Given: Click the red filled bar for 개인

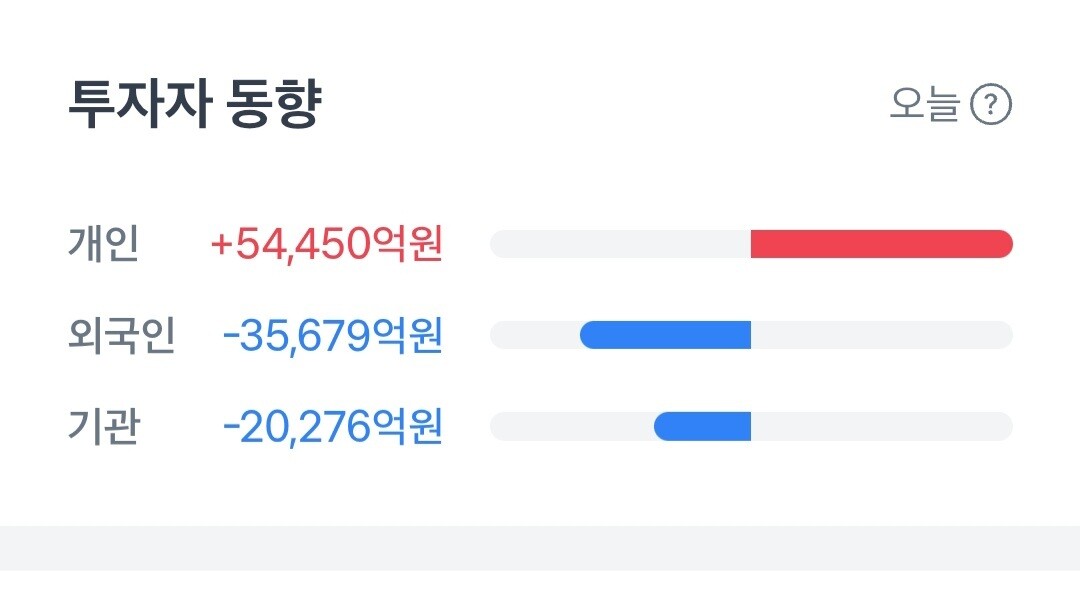Looking at the screenshot, I should click(x=882, y=244).
